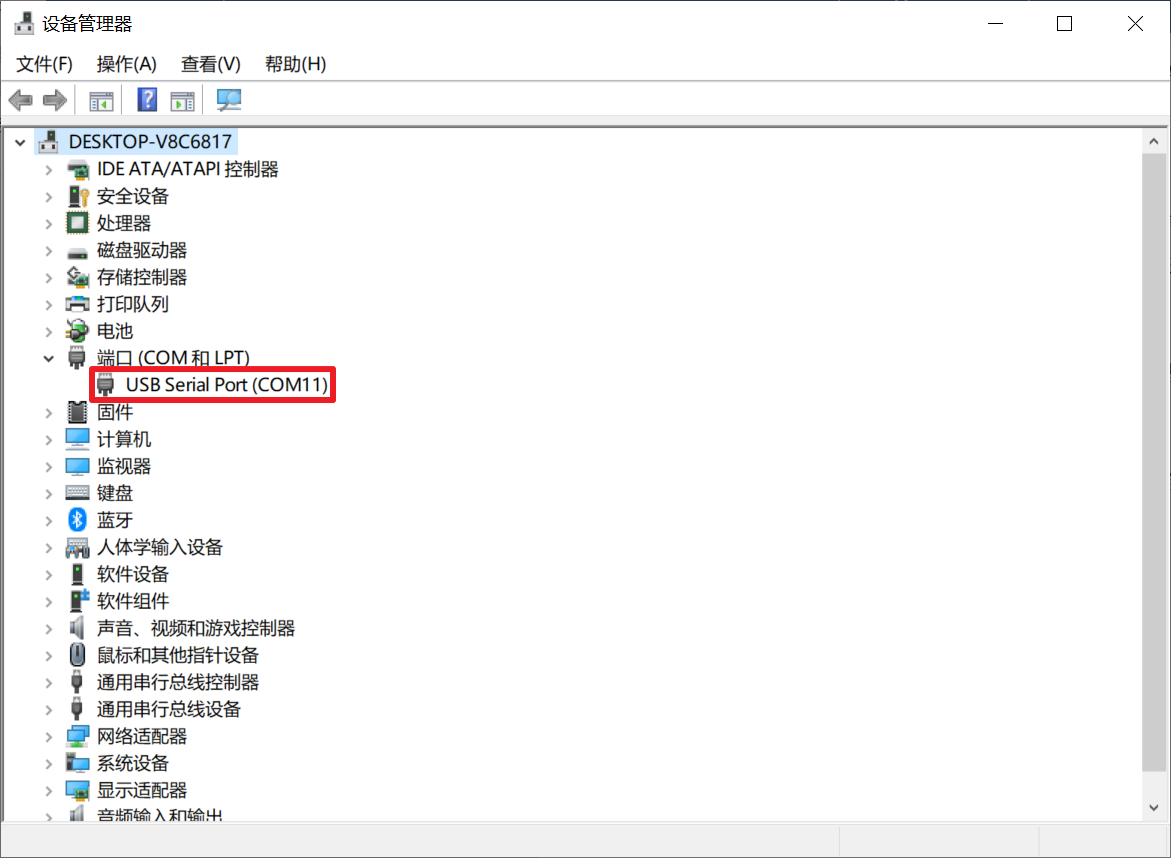Expand the 磁盘驱动器 category
The width and height of the screenshot is (1171, 858).
click(x=48, y=250)
